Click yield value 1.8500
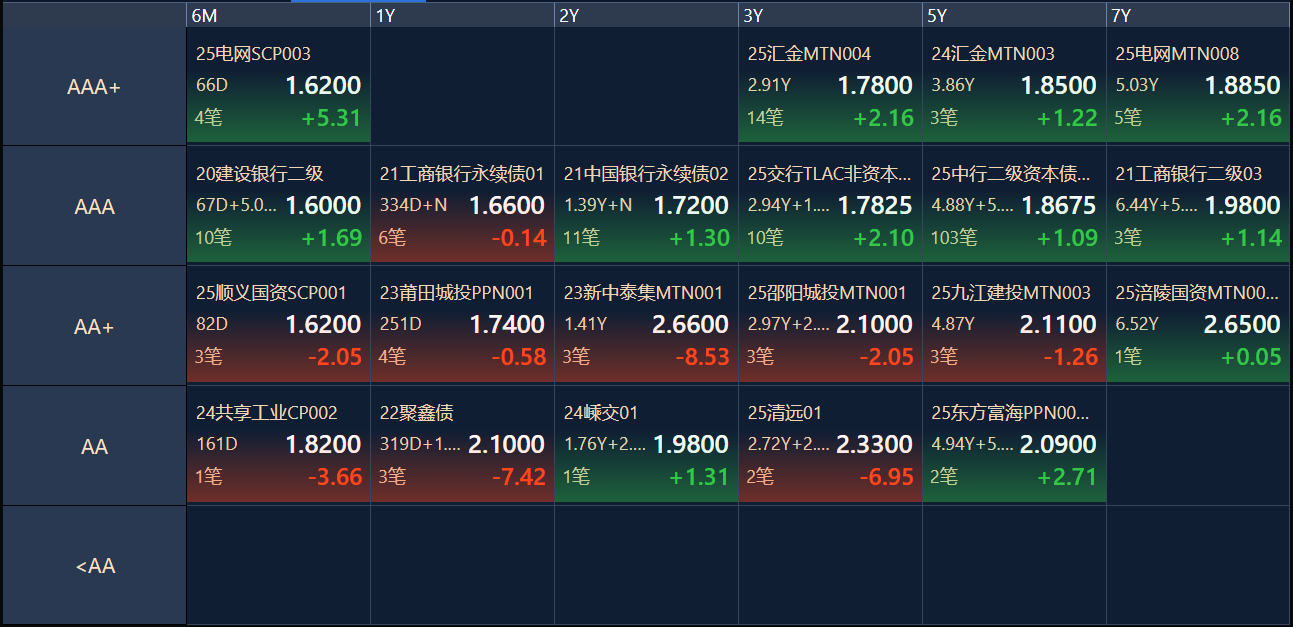 [x=1059, y=86]
